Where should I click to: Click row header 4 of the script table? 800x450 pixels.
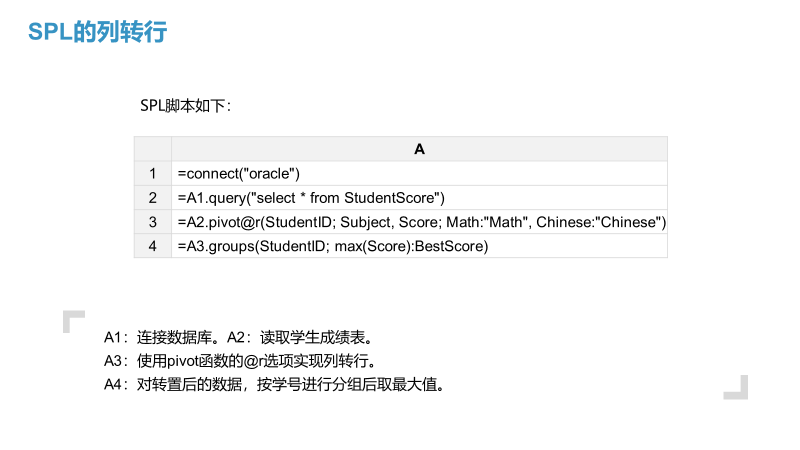[152, 245]
